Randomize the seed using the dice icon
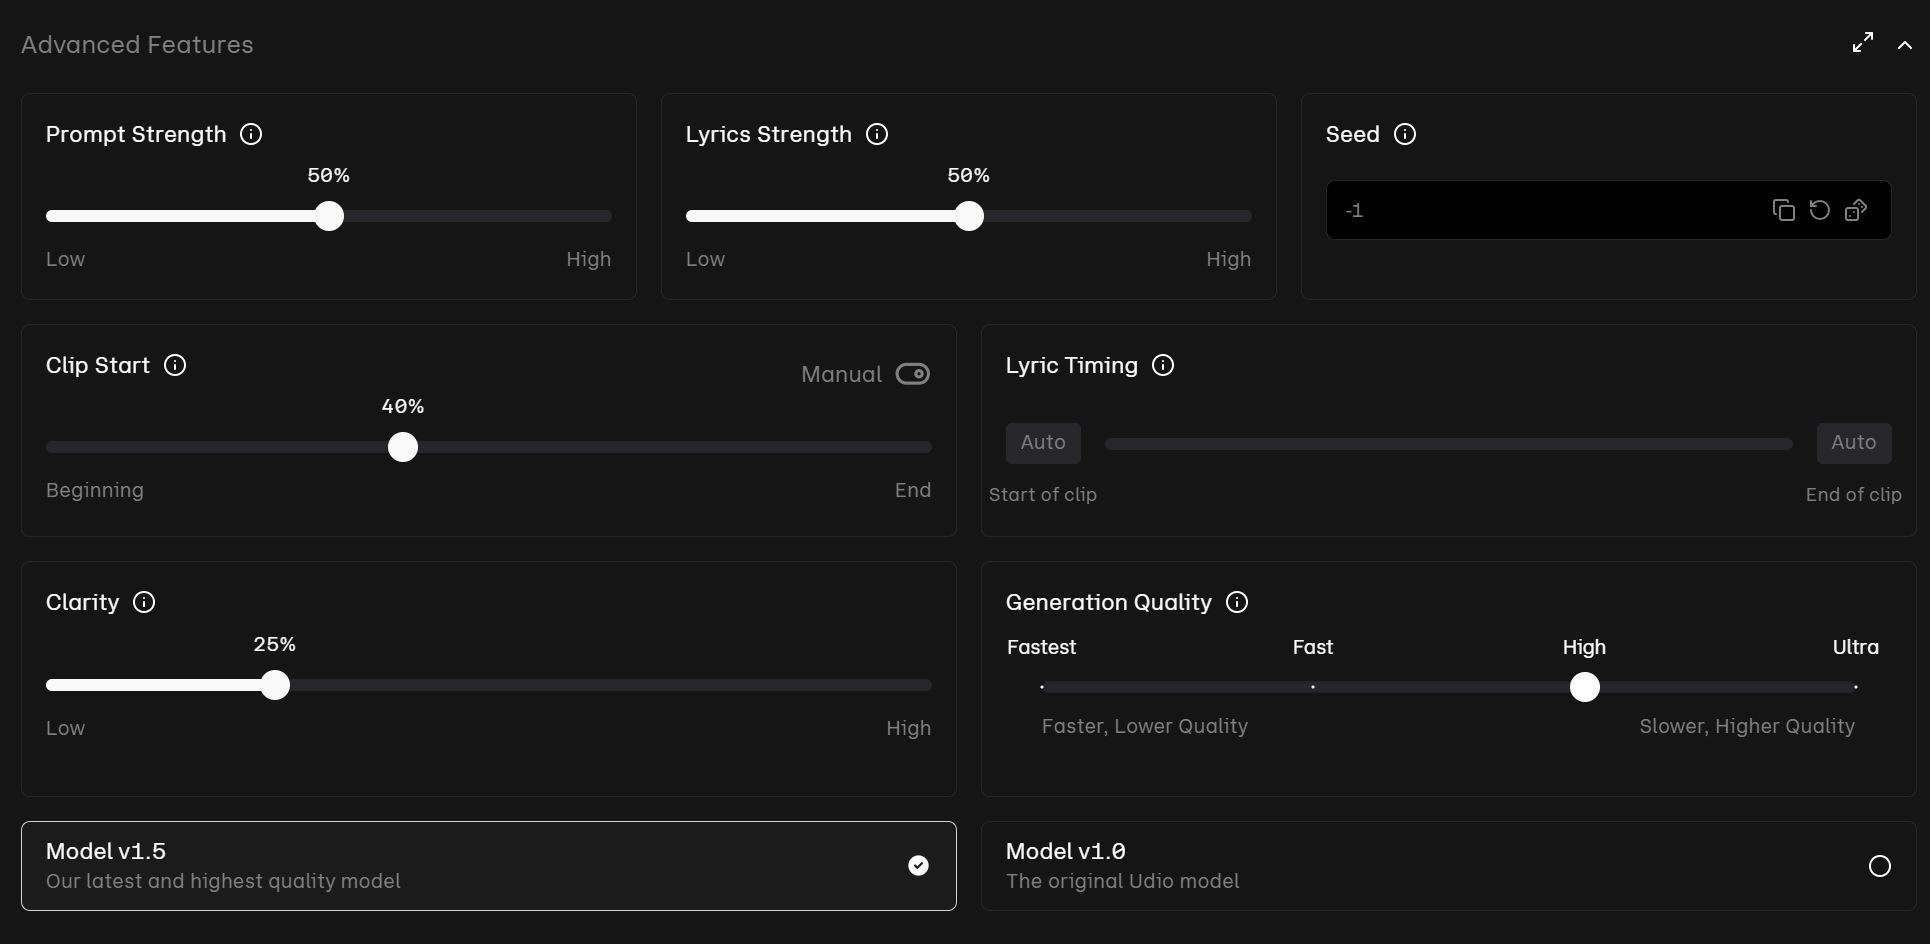1930x944 pixels. pos(1856,210)
